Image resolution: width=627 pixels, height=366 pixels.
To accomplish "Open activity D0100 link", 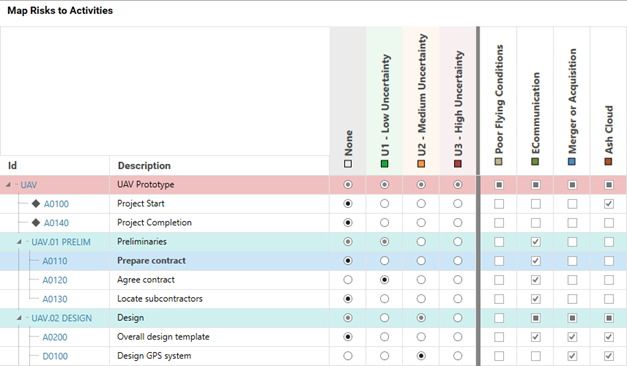I will click(x=55, y=356).
